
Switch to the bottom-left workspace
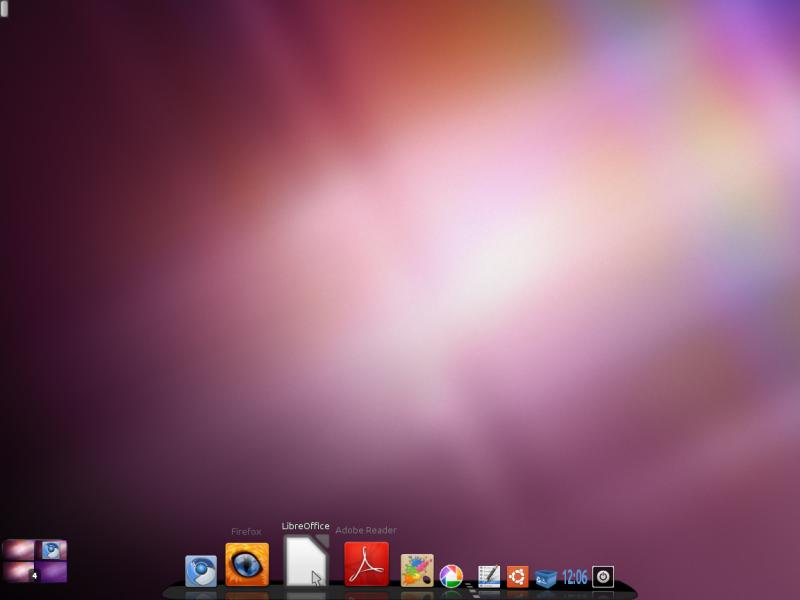18,572
